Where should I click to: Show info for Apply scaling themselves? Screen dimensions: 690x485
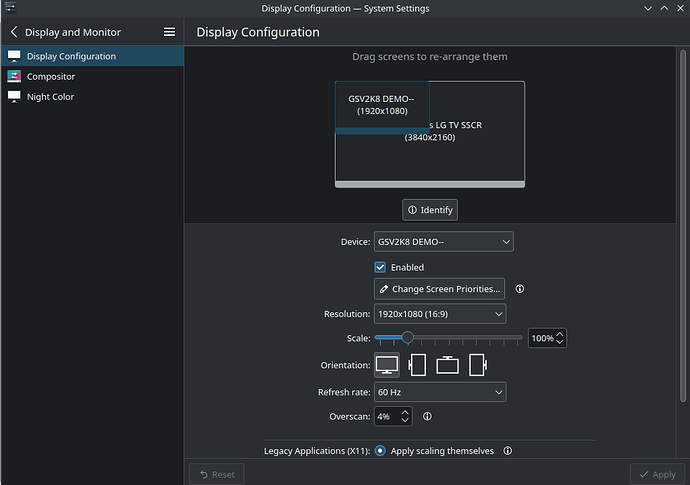[507, 451]
